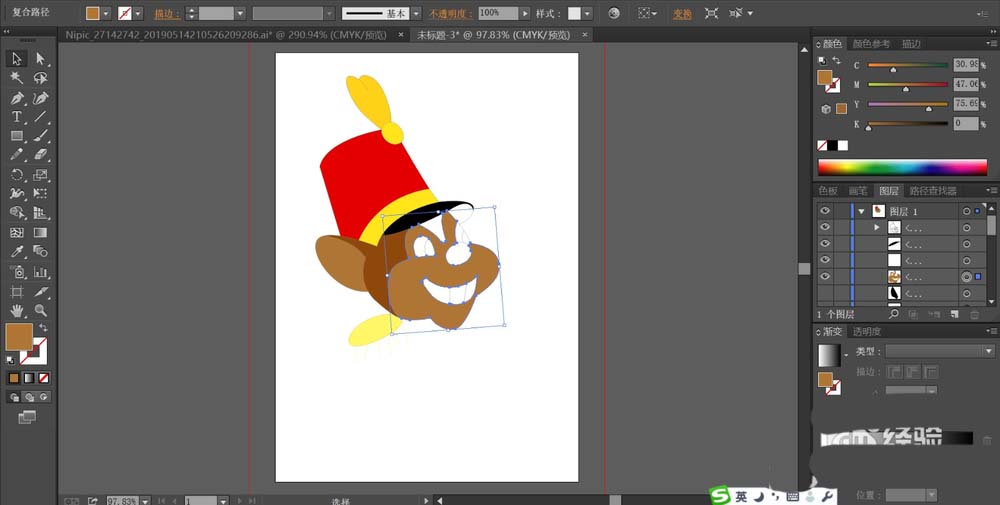Switch to the 未标题-3 document tab
Viewport: 1000px width, 505px height.
(493, 35)
